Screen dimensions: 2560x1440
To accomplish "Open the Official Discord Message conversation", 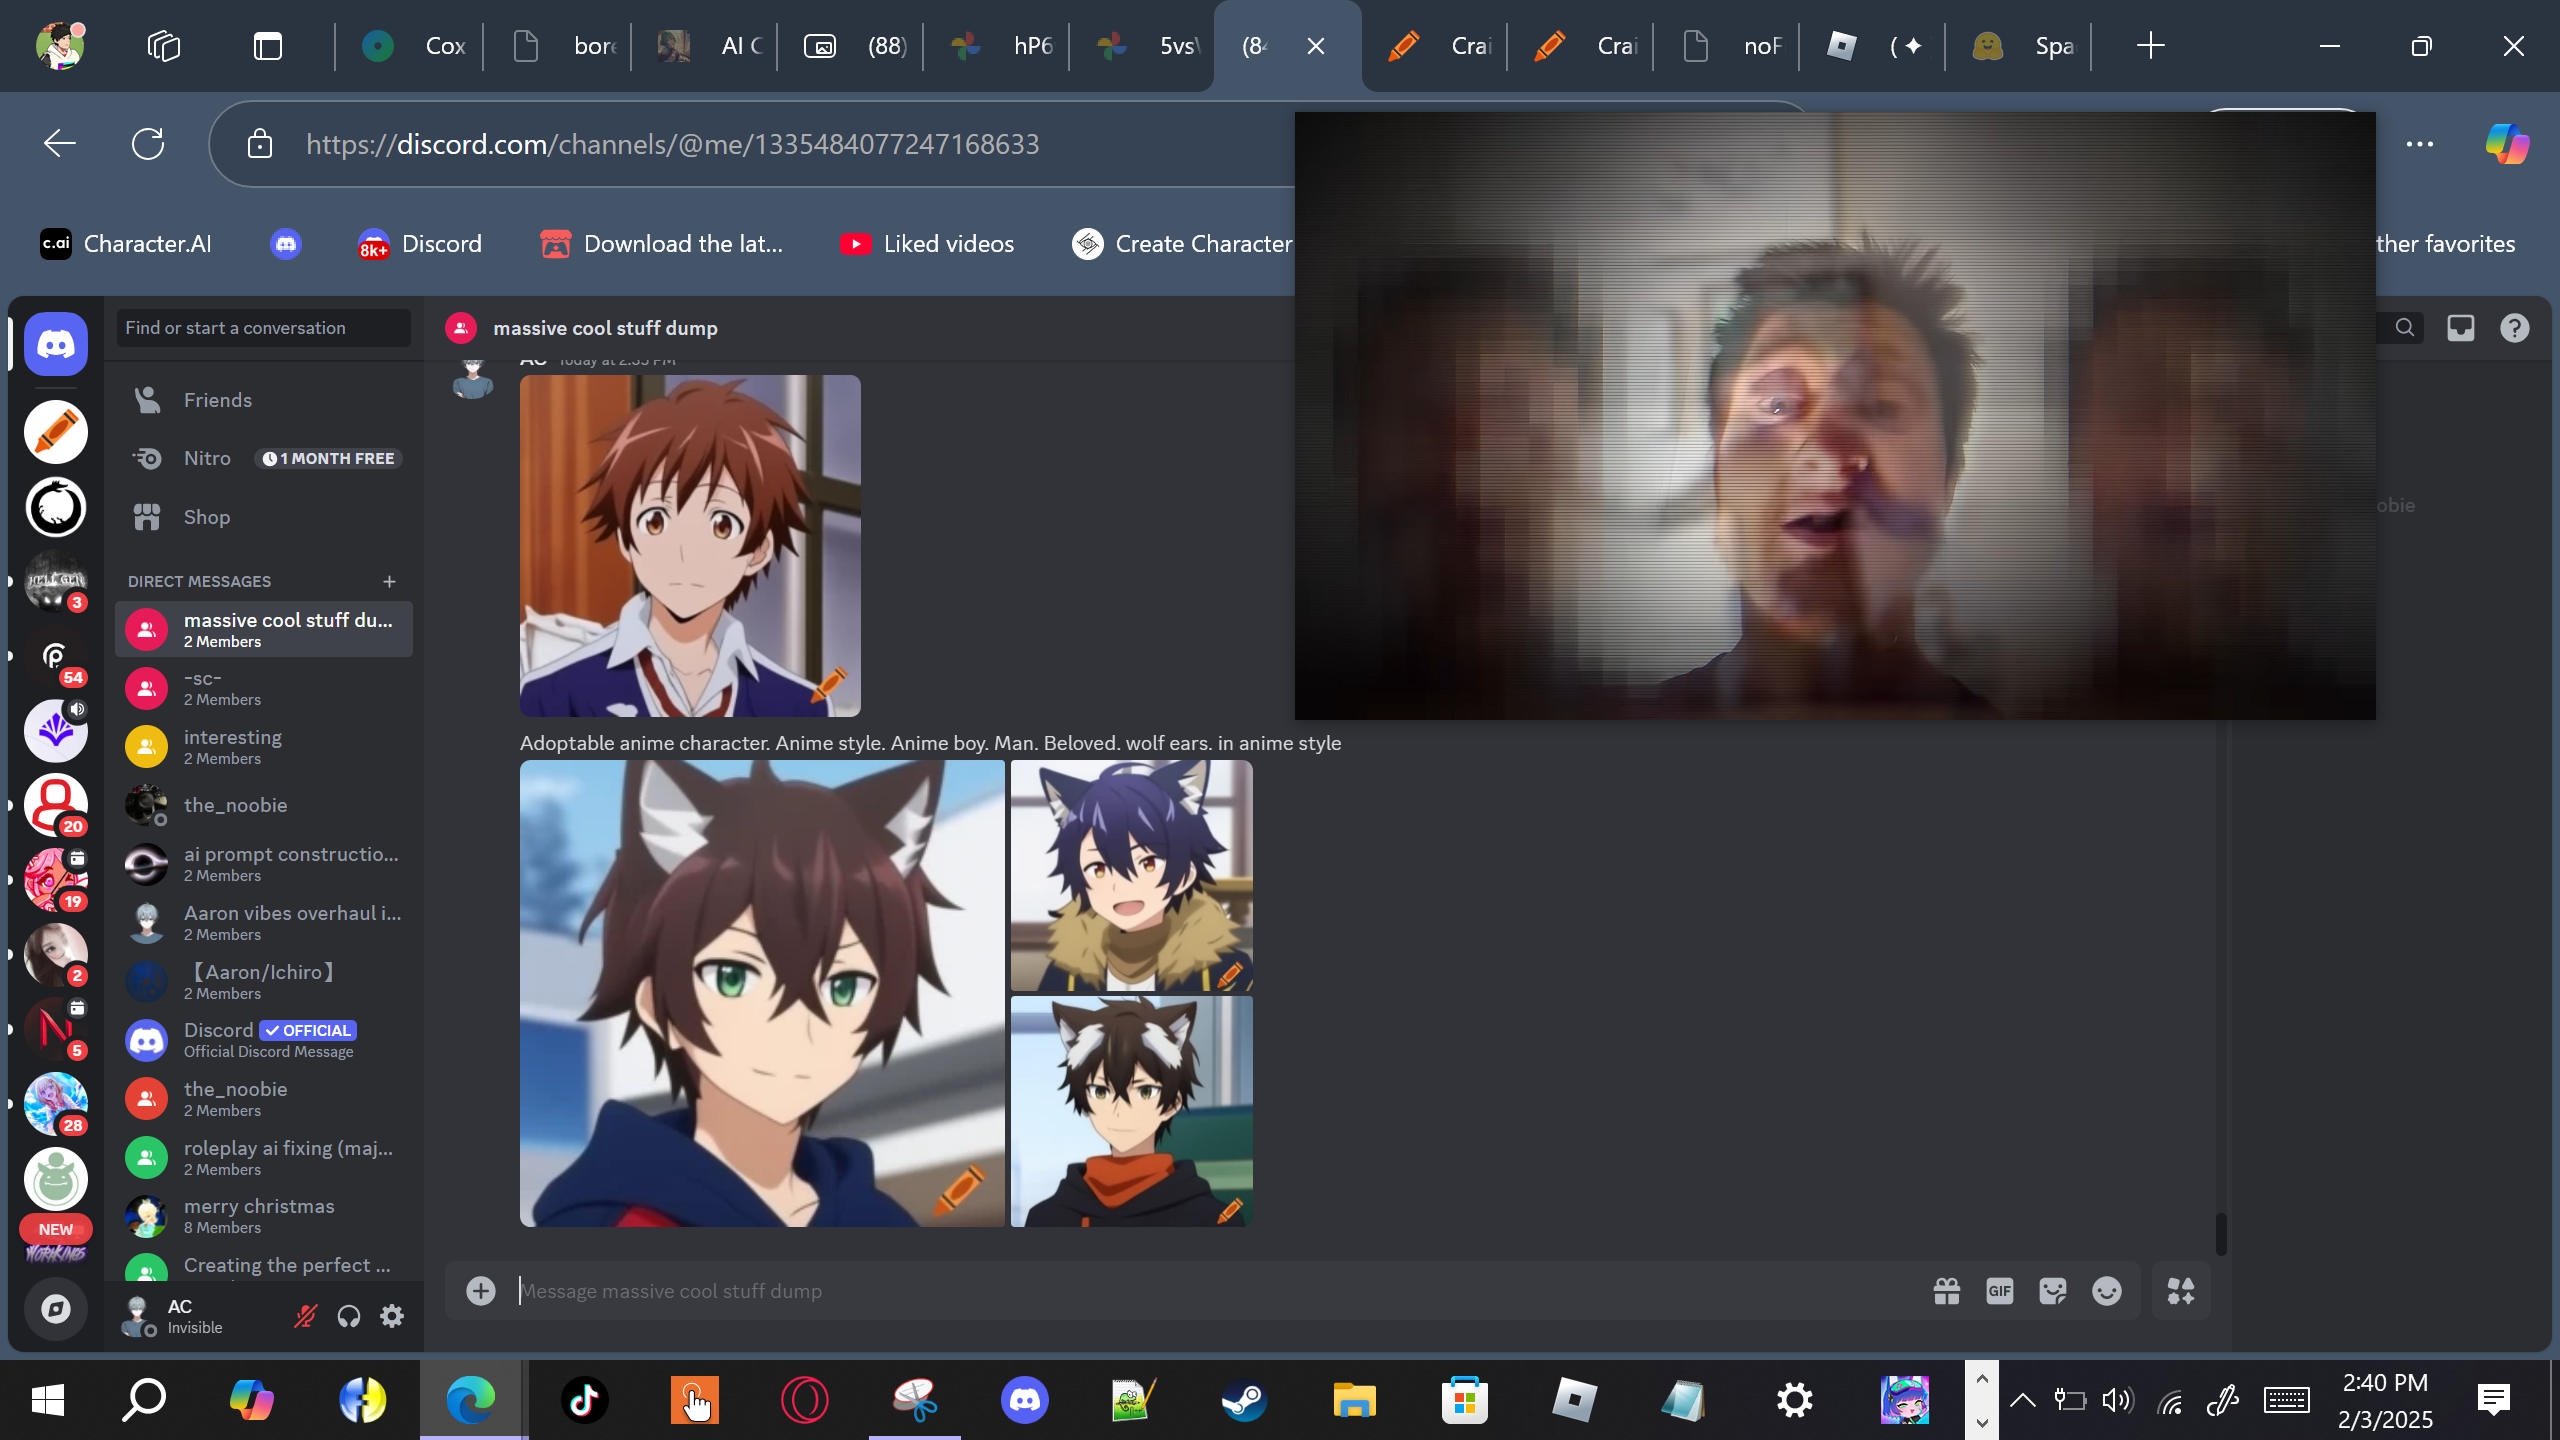I will [x=264, y=1040].
